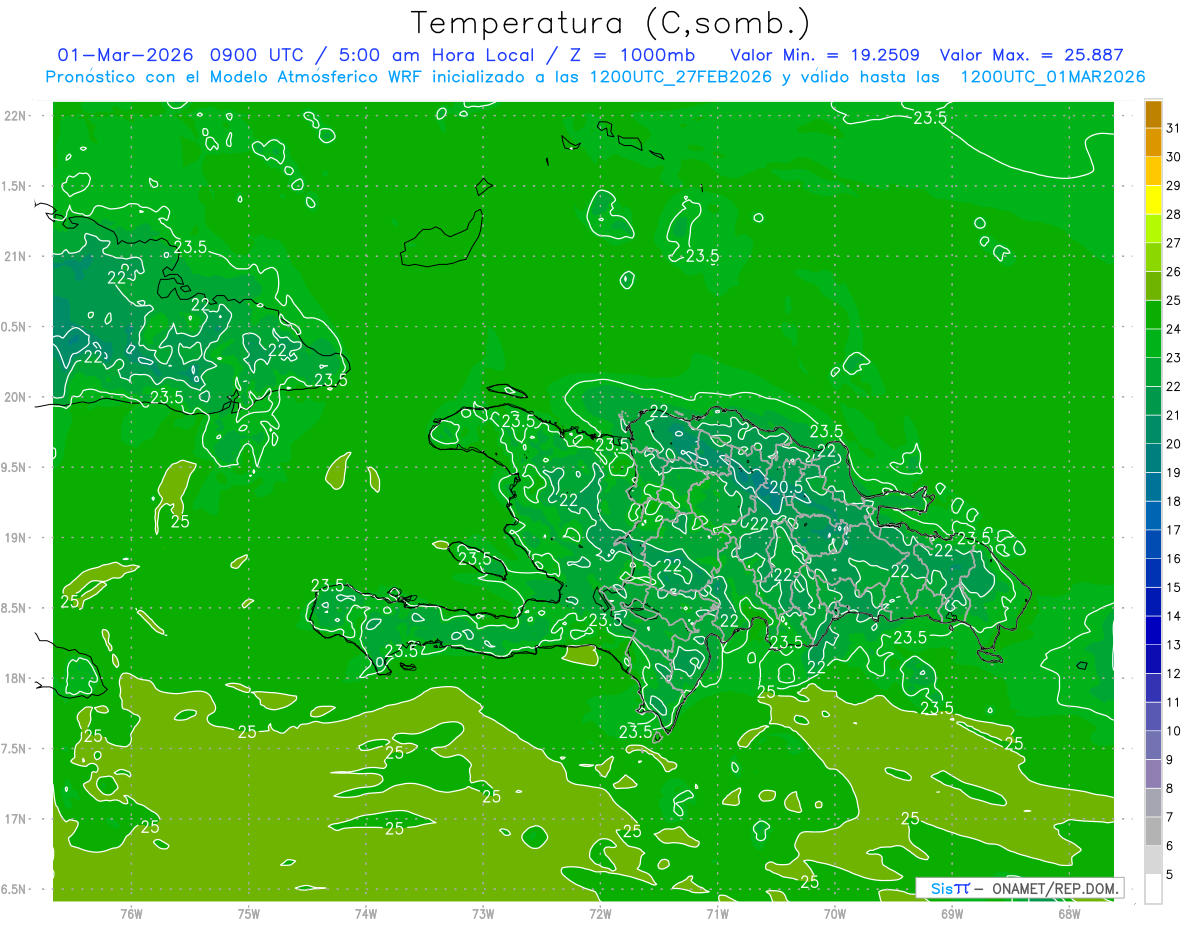The image size is (1200, 927).
Task: Click the color legend value "10"
Action: pos(1174,731)
